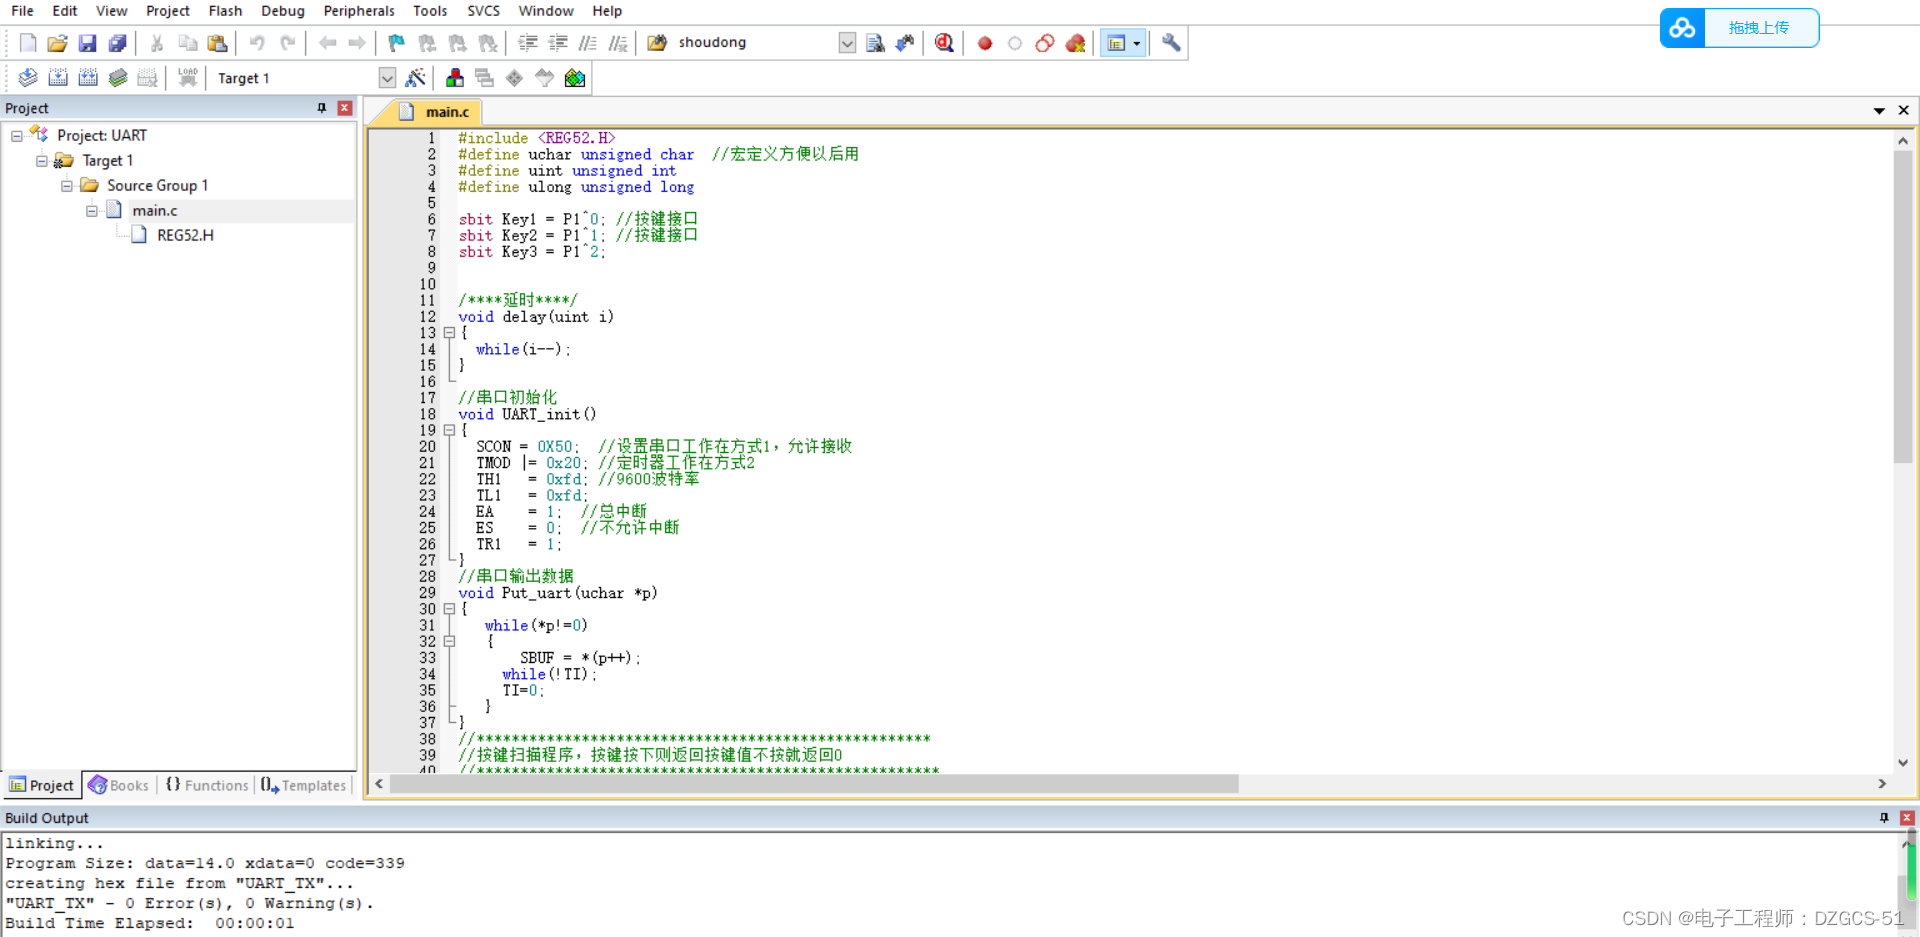Click the shoudong find text field
Screen dimensions: 1920x937
coord(755,43)
